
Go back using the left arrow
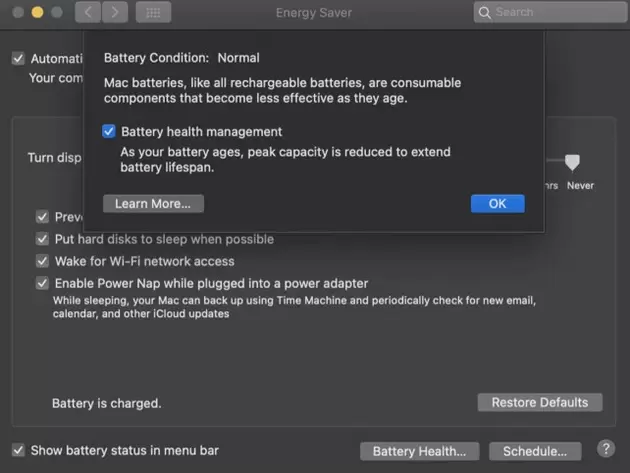[88, 13]
